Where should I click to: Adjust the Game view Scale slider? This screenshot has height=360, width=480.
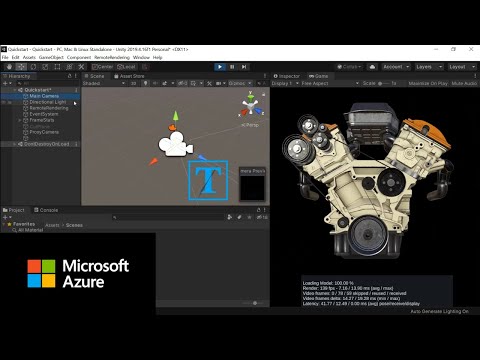384,83
